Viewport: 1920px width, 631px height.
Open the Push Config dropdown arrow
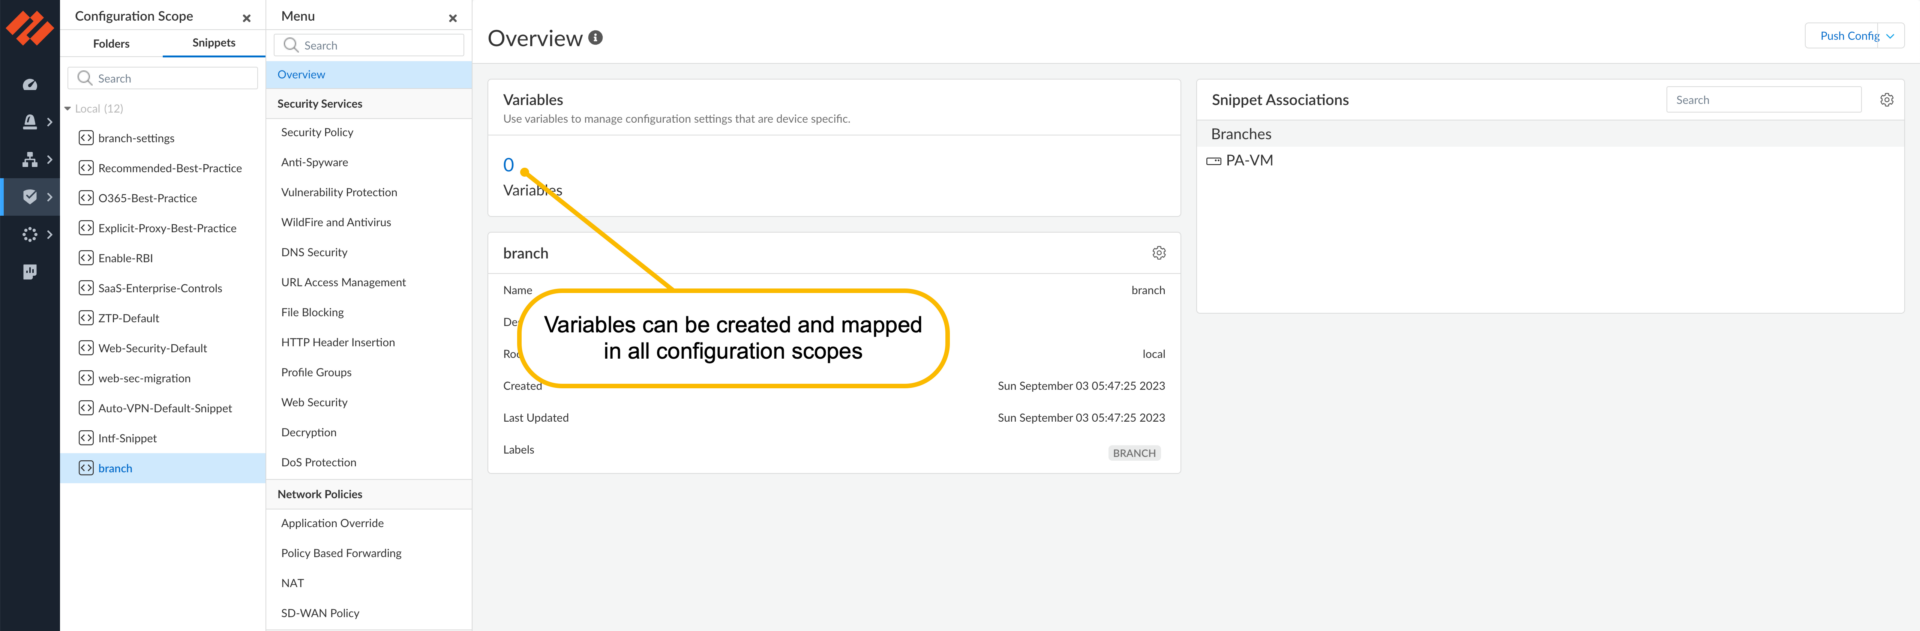[x=1890, y=36]
